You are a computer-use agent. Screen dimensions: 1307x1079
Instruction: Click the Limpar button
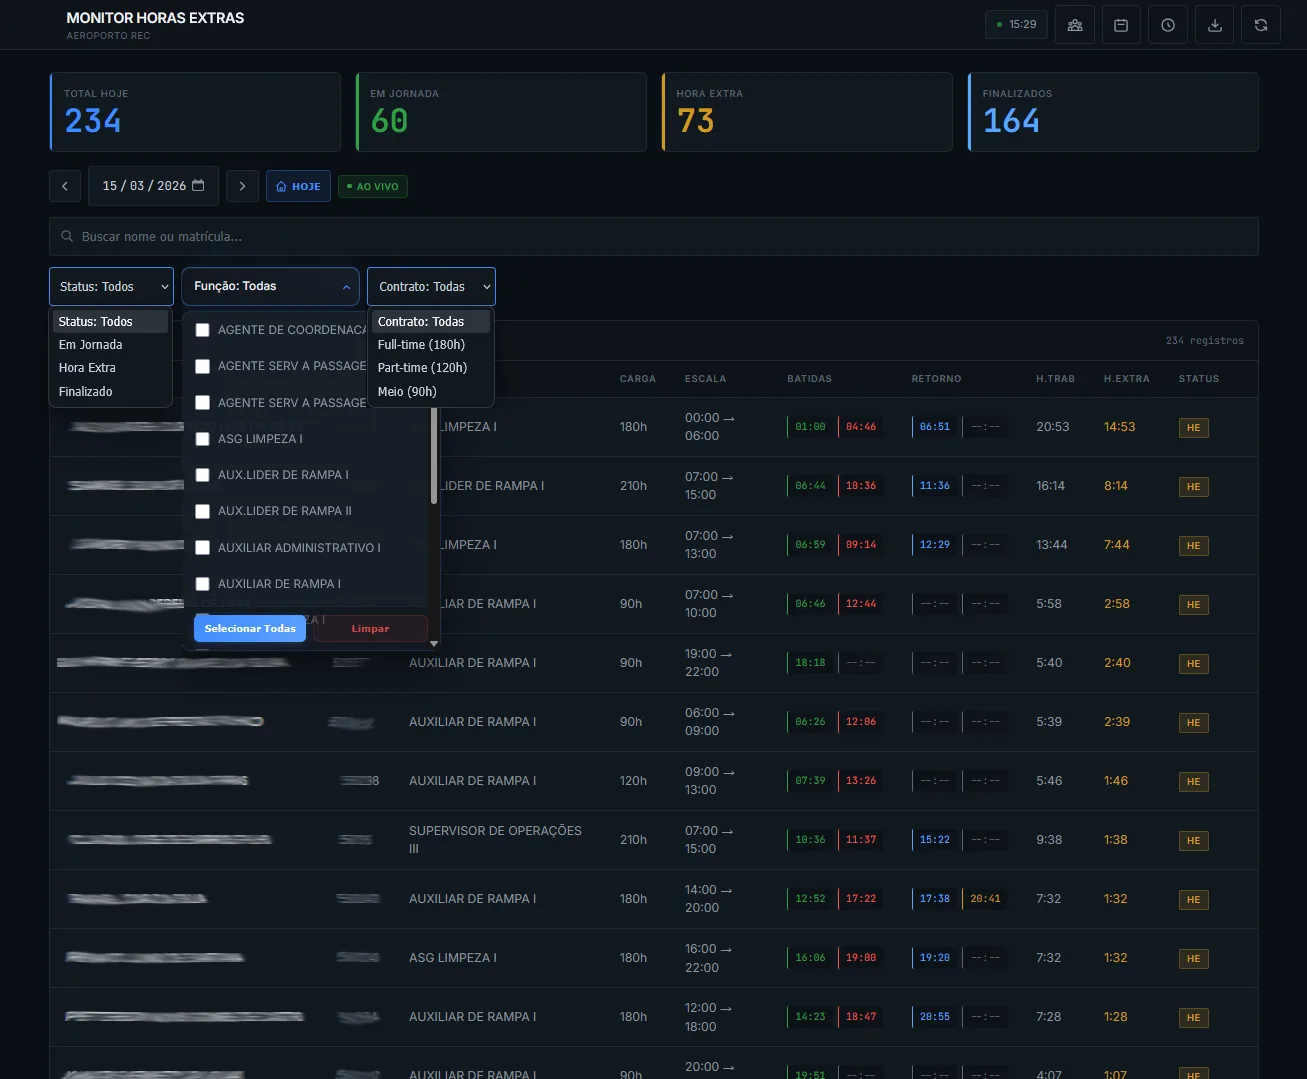(370, 629)
